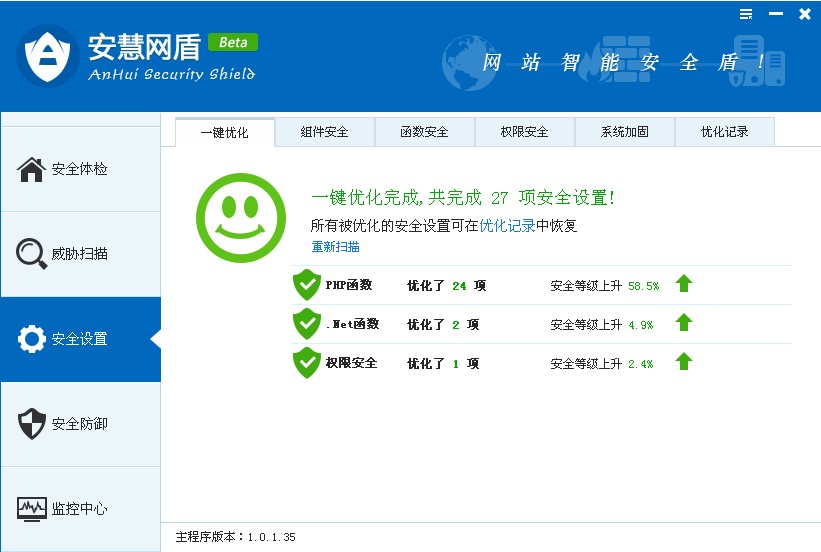Screen dimensions: 821x552
Task: Click the green up arrow for 权限安全 row
Action: 684,362
